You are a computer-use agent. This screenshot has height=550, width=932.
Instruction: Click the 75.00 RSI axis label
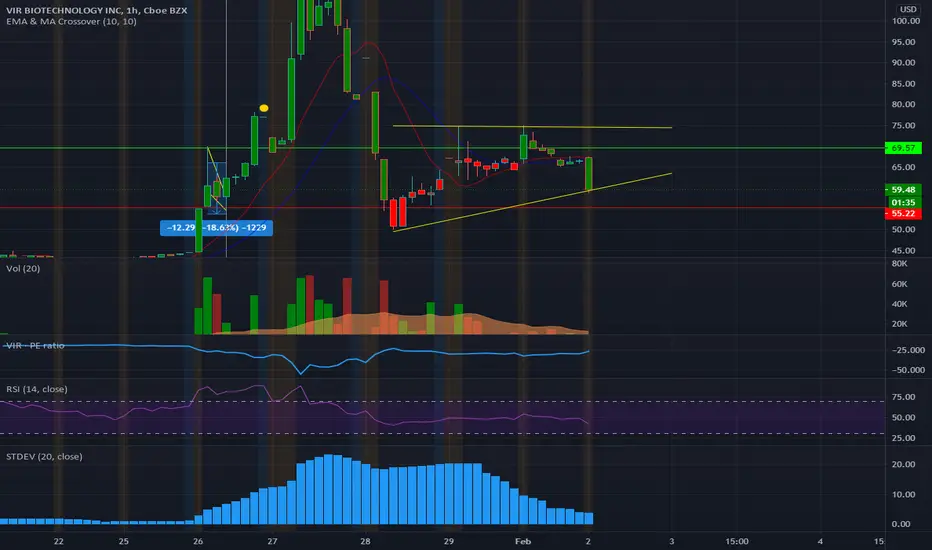[x=903, y=397]
